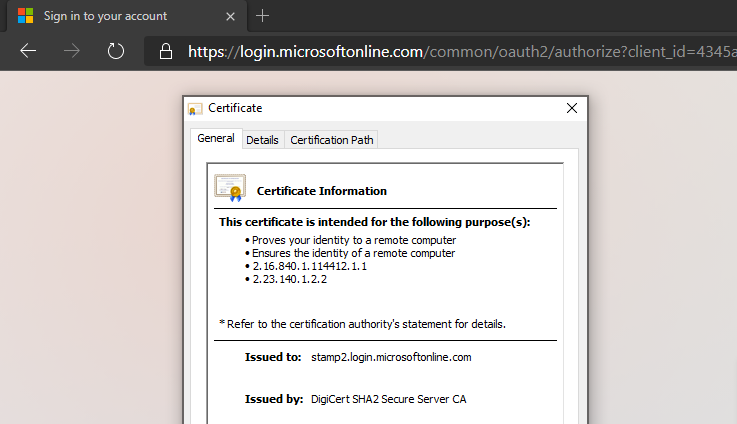
Task: Click the browser back arrow
Action: (x=28, y=51)
